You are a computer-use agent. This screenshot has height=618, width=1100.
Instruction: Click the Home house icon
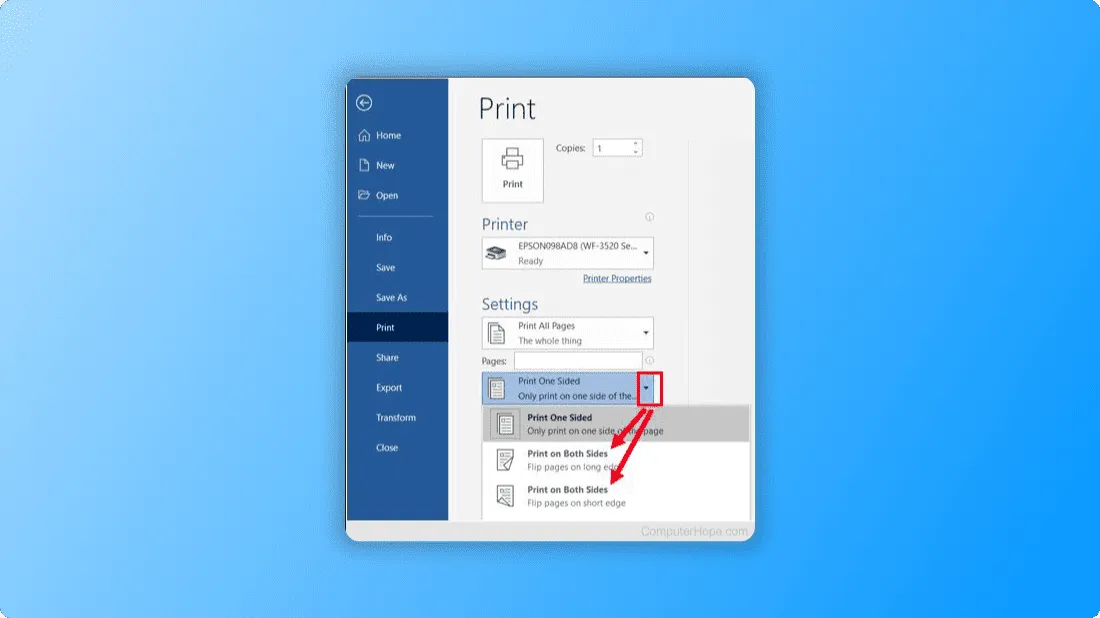[364, 135]
